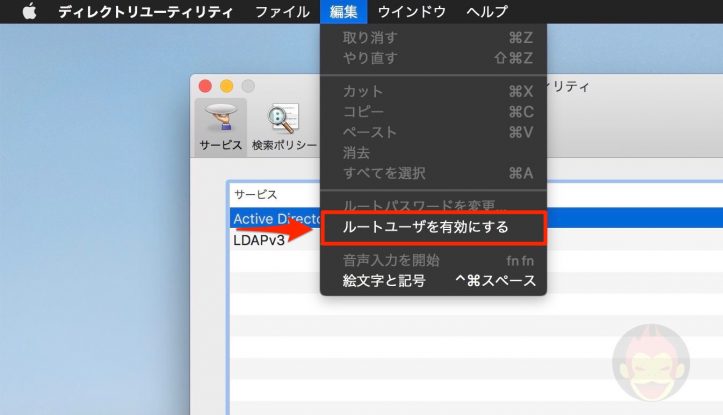Viewport: 723px width, 415px height.
Task: Select the サービス toolbar icon
Action: click(x=221, y=127)
